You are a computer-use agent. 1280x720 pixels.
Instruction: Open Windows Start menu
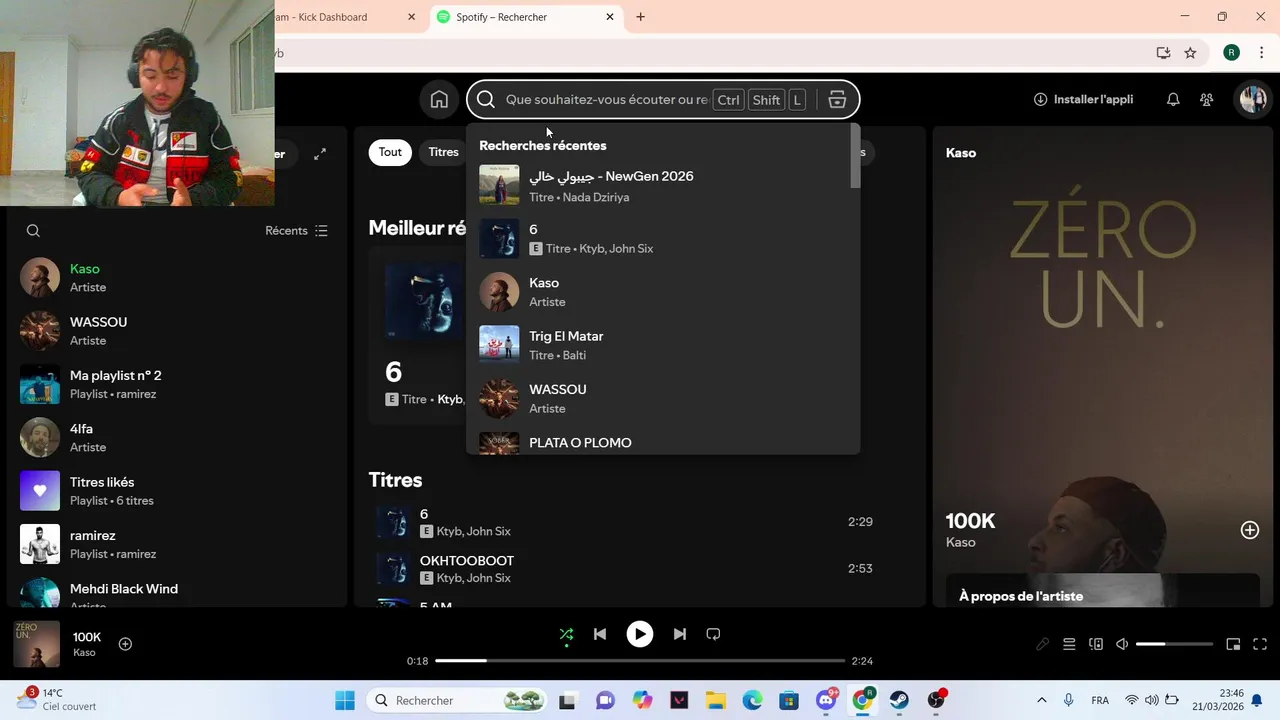(345, 700)
